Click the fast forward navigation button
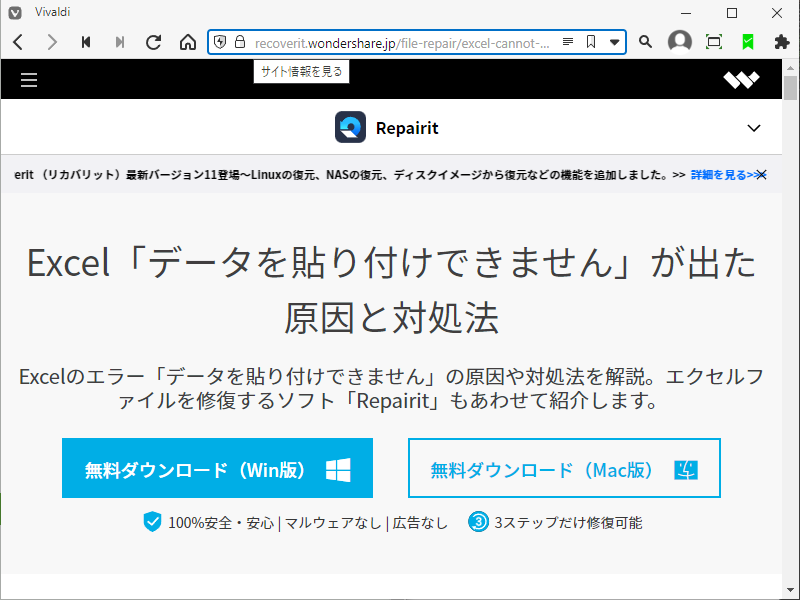 point(120,42)
